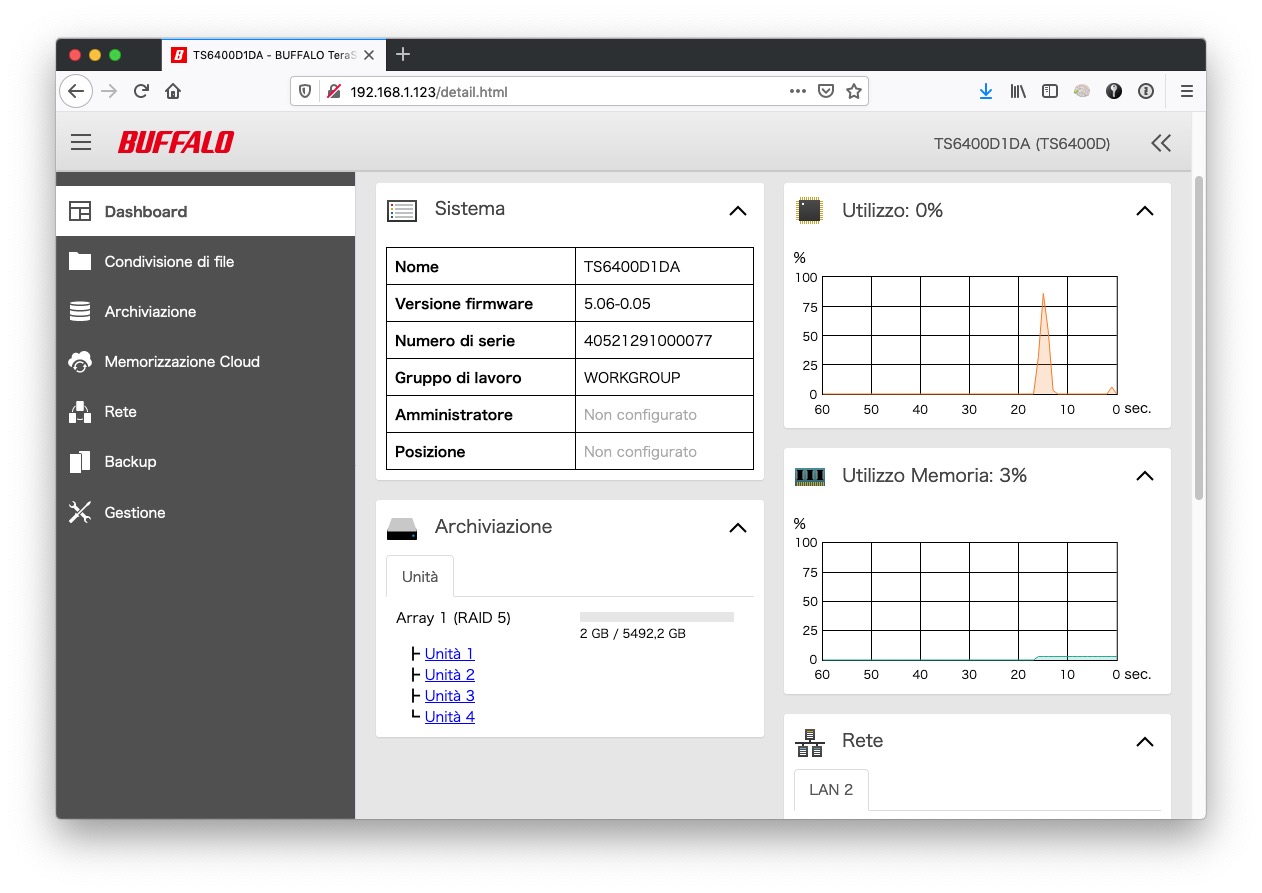The image size is (1262, 893).
Task: Open Gestione in the sidebar
Action: [x=205, y=512]
